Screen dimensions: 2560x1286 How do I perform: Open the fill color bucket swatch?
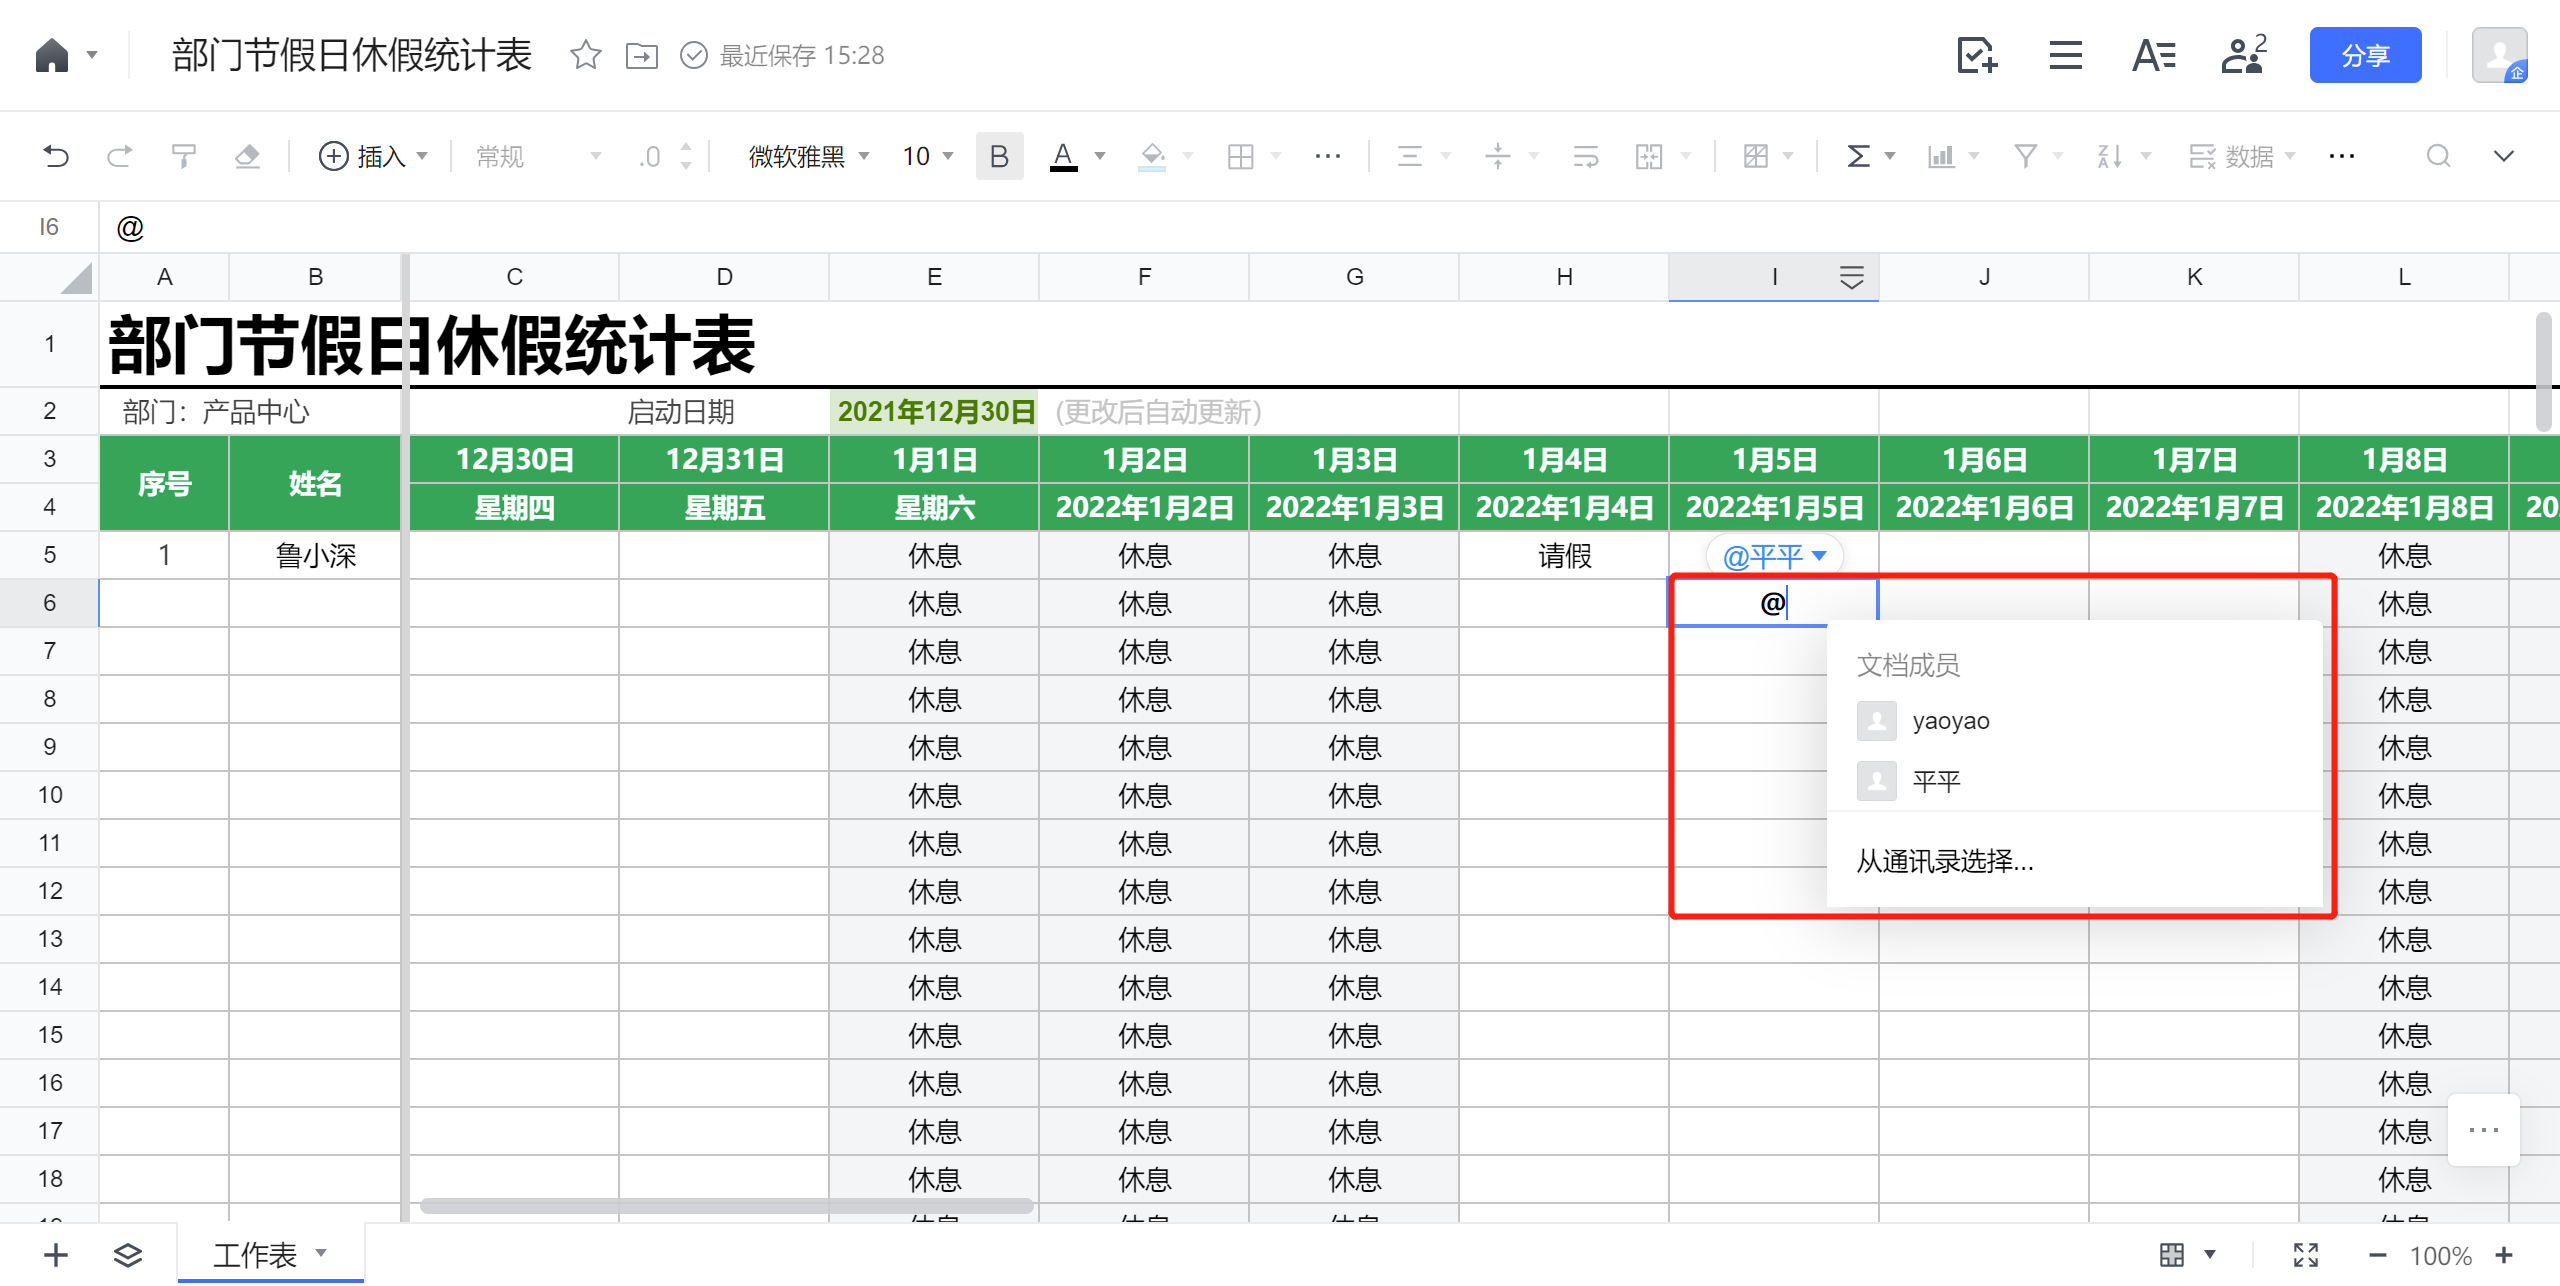1152,156
